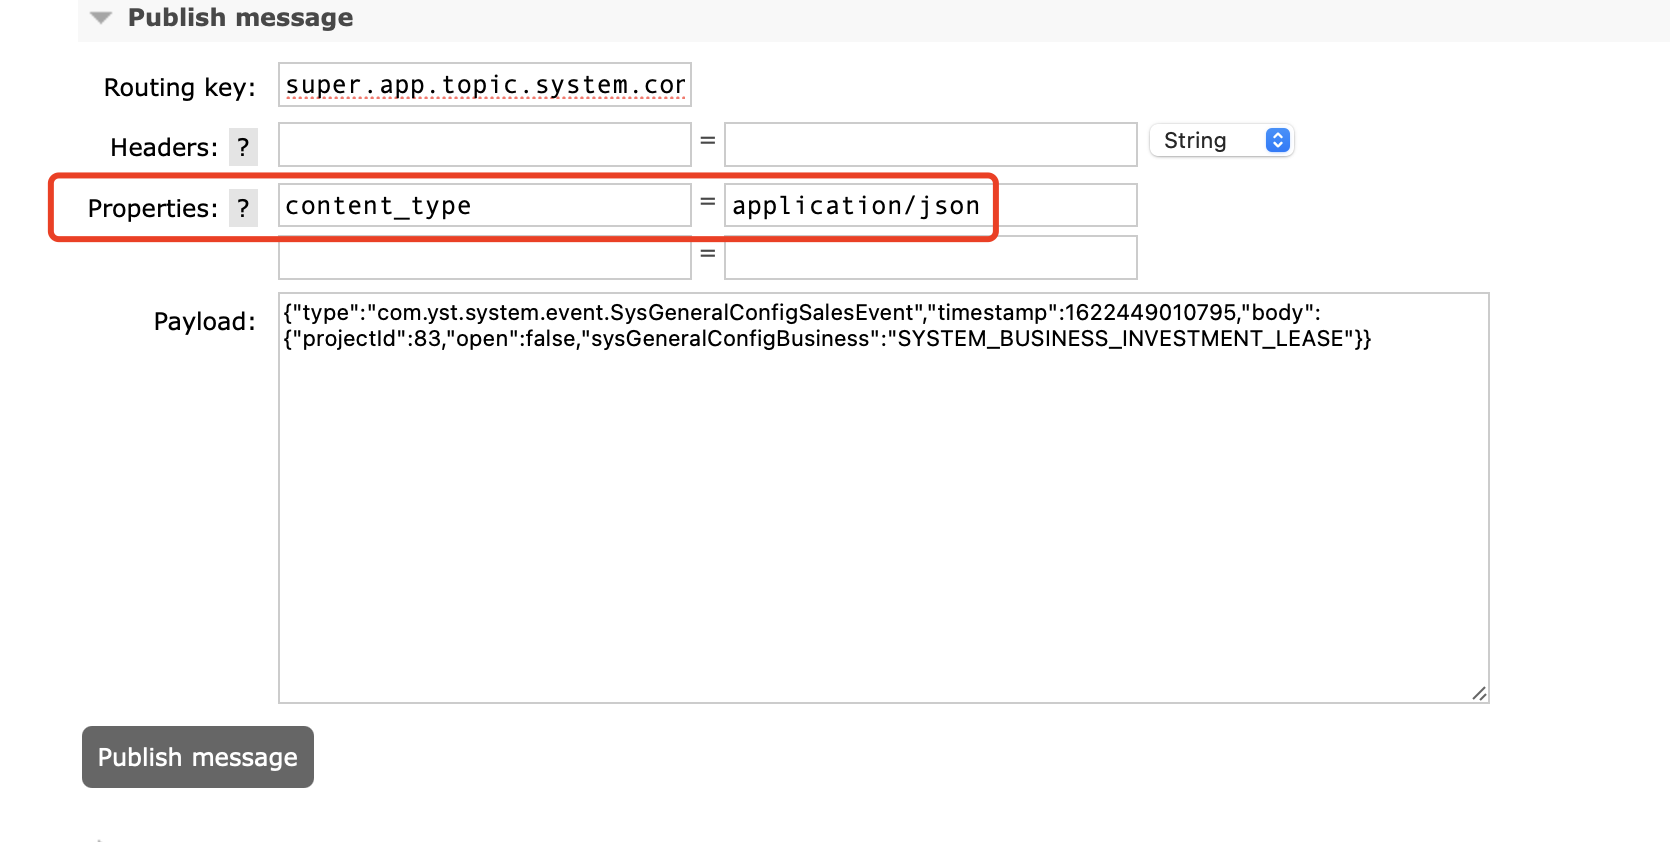Screen dimensions: 1670x842
Task: Click the empty Headers name field
Action: [x=484, y=145]
